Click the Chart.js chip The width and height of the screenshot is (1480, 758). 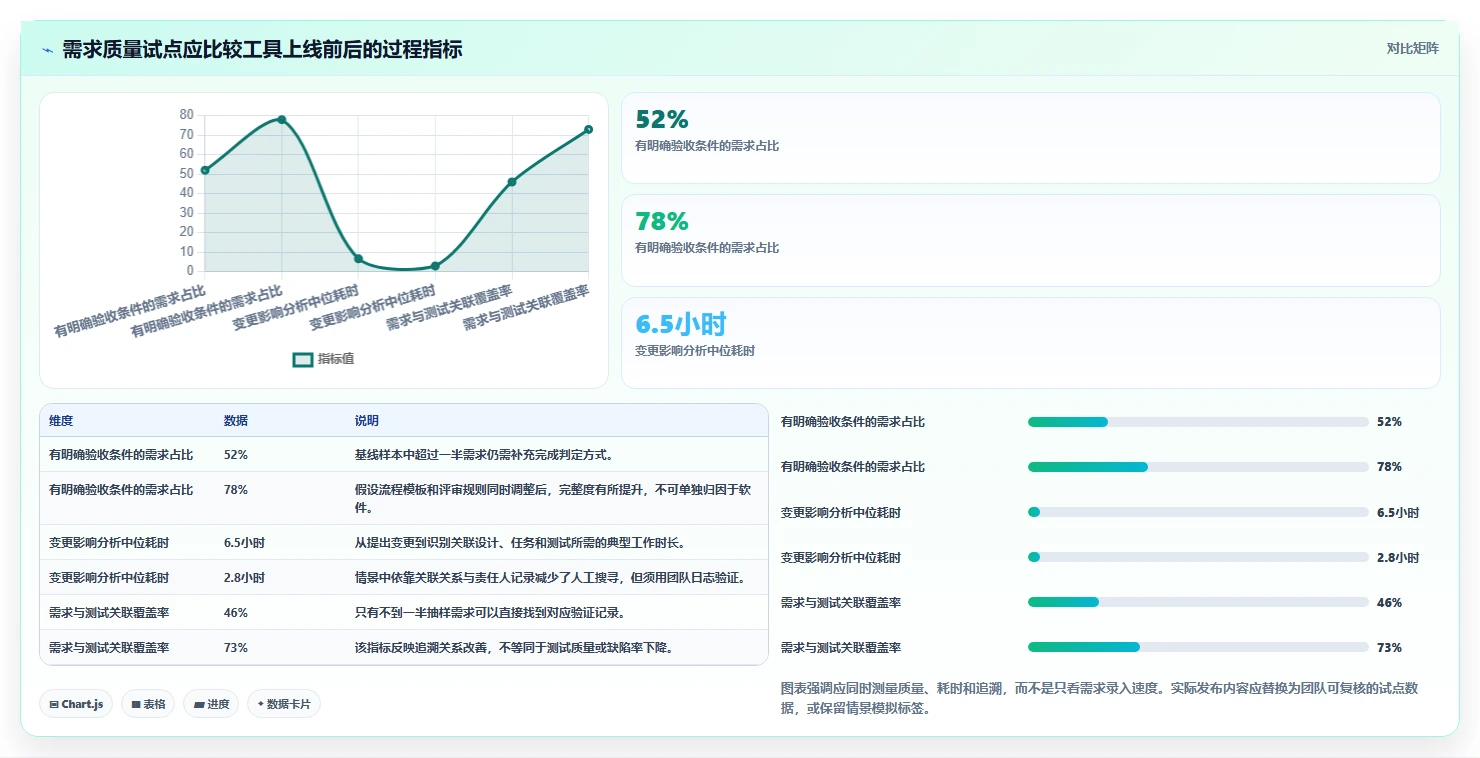[x=76, y=704]
